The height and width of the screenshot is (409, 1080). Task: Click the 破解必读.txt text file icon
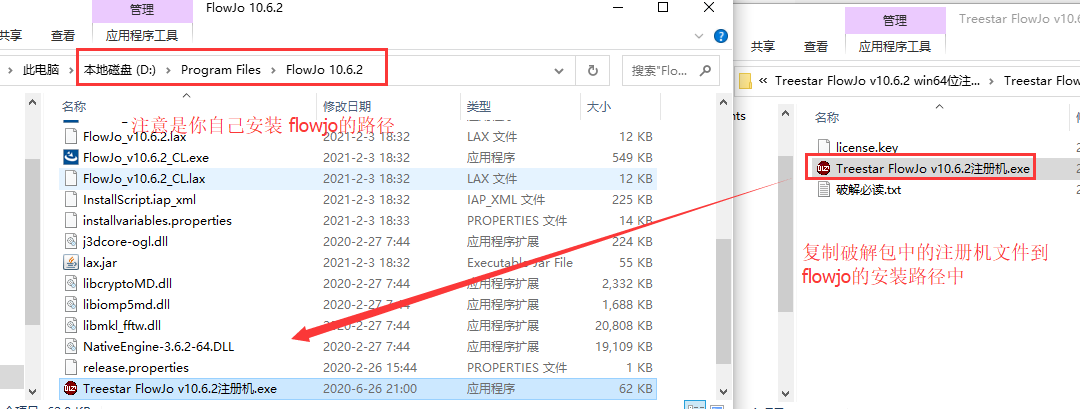tap(823, 189)
